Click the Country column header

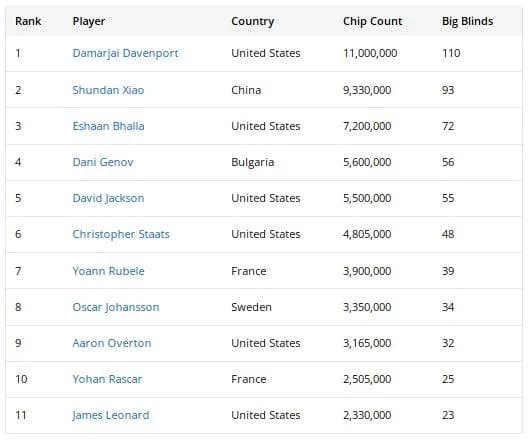point(252,22)
